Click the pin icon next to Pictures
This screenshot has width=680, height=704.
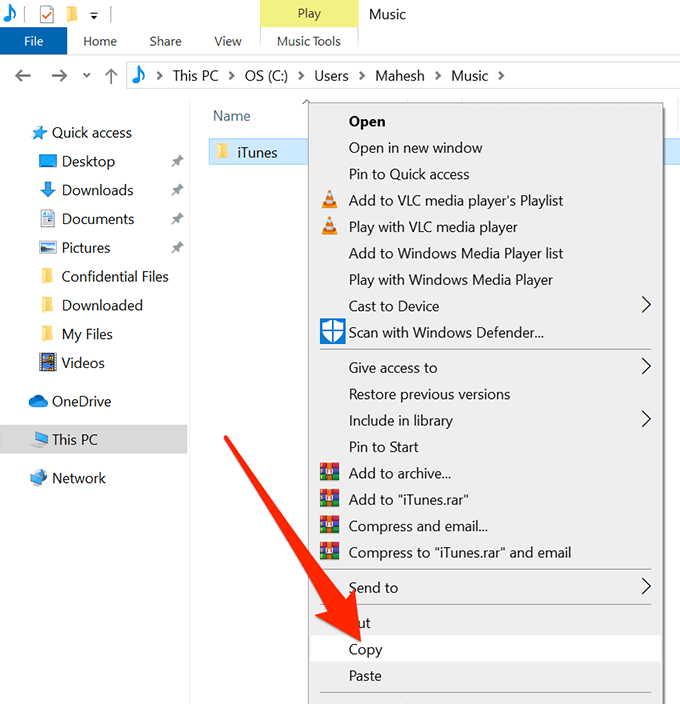177,247
